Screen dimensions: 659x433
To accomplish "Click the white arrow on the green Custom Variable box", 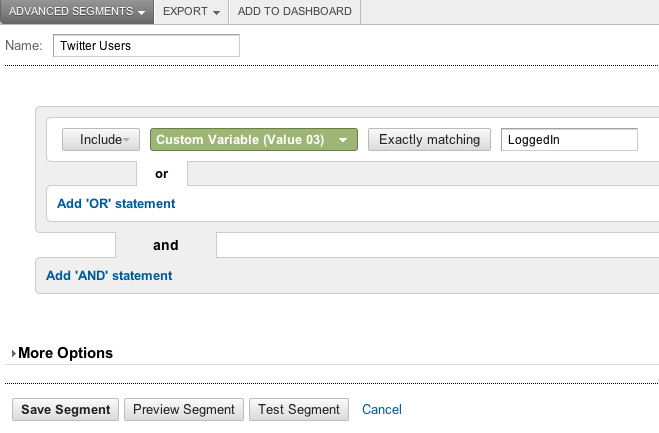I will point(343,141).
